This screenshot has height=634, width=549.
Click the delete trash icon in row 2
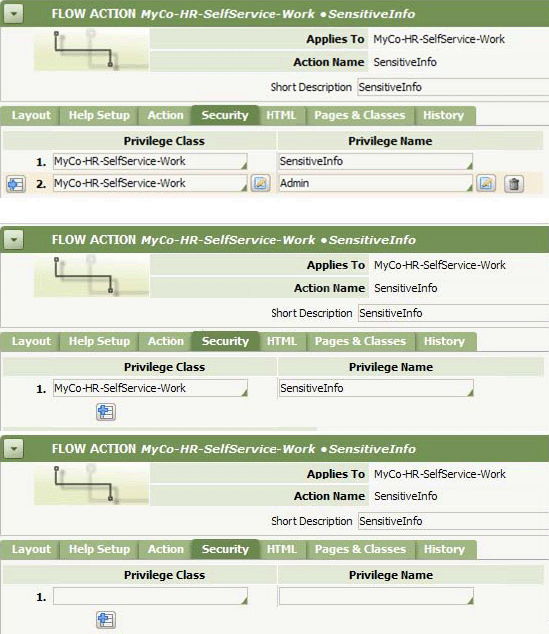point(514,184)
